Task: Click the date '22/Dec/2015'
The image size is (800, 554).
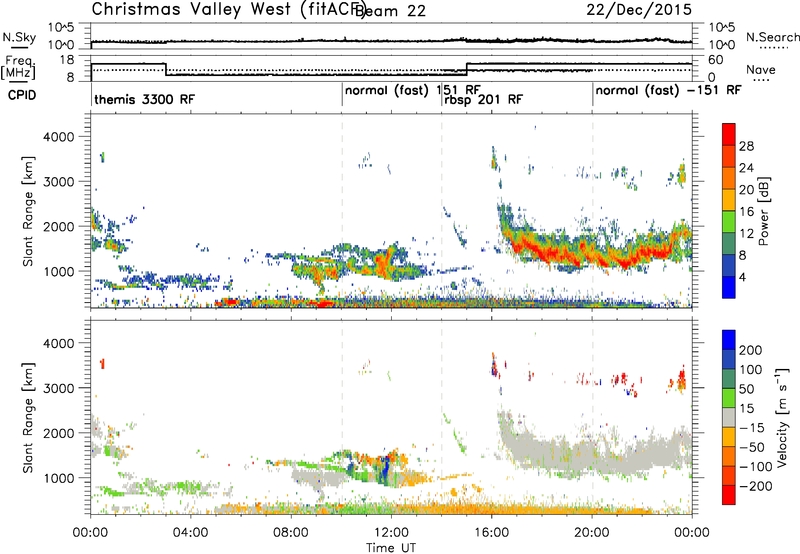Action: pyautogui.click(x=639, y=9)
